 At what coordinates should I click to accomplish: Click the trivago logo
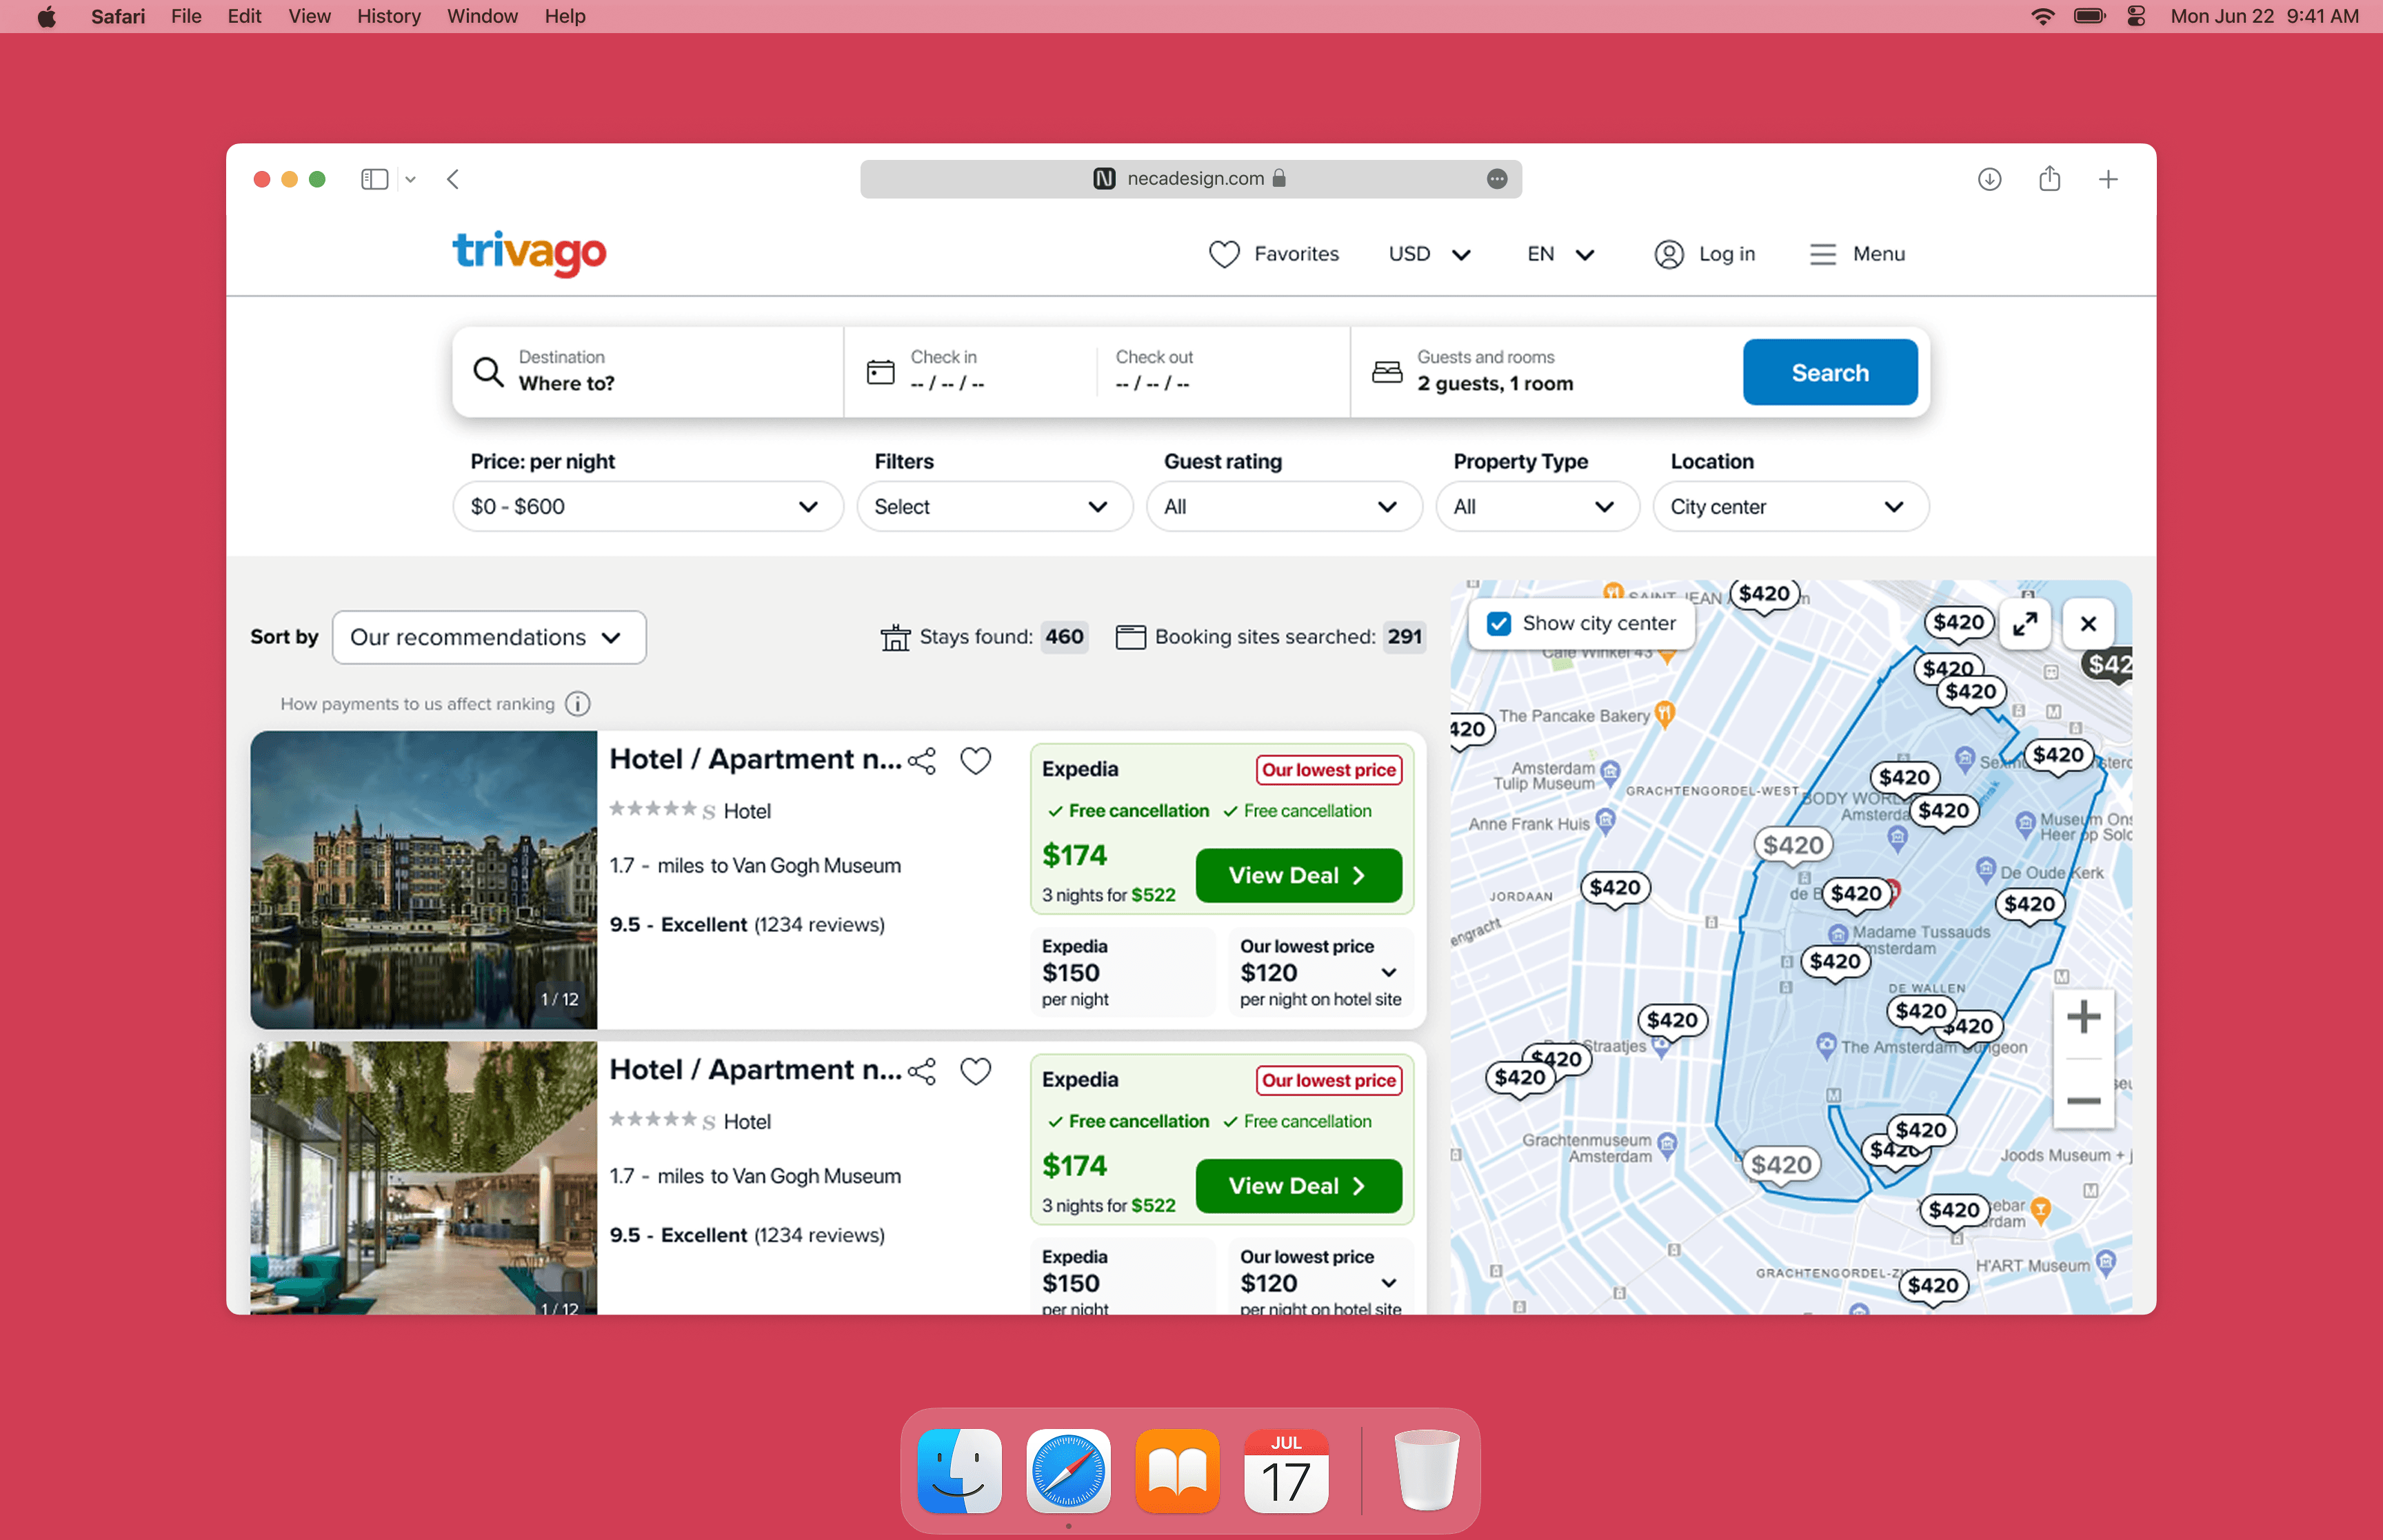529,253
